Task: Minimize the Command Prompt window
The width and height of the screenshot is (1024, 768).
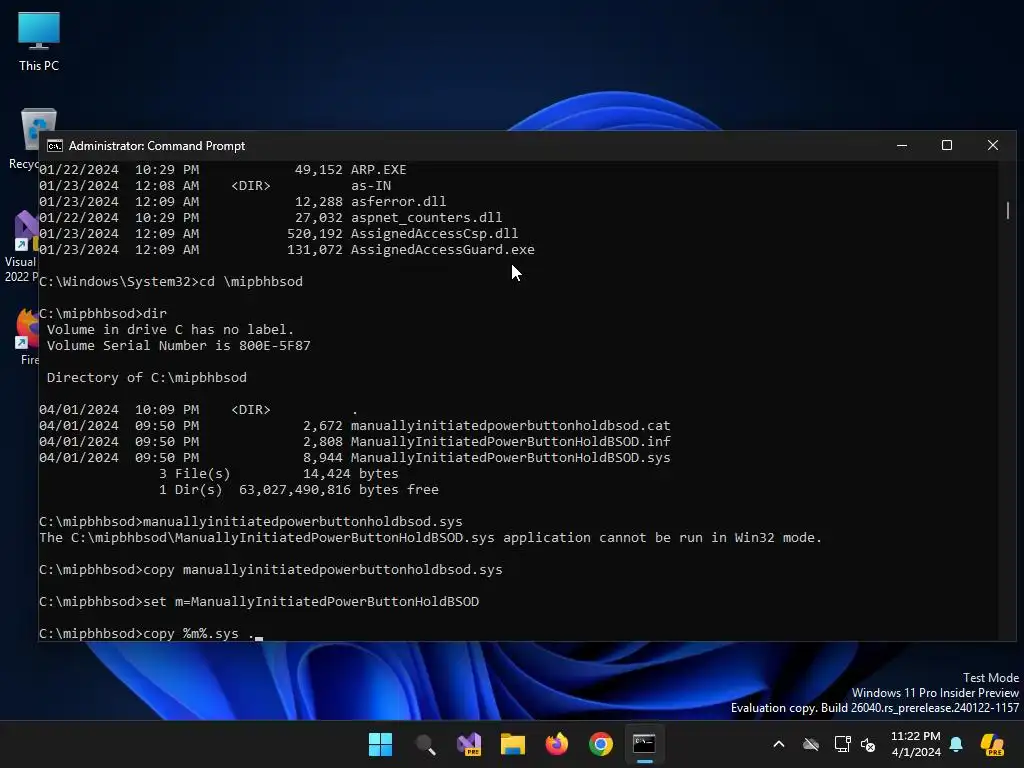Action: point(902,145)
